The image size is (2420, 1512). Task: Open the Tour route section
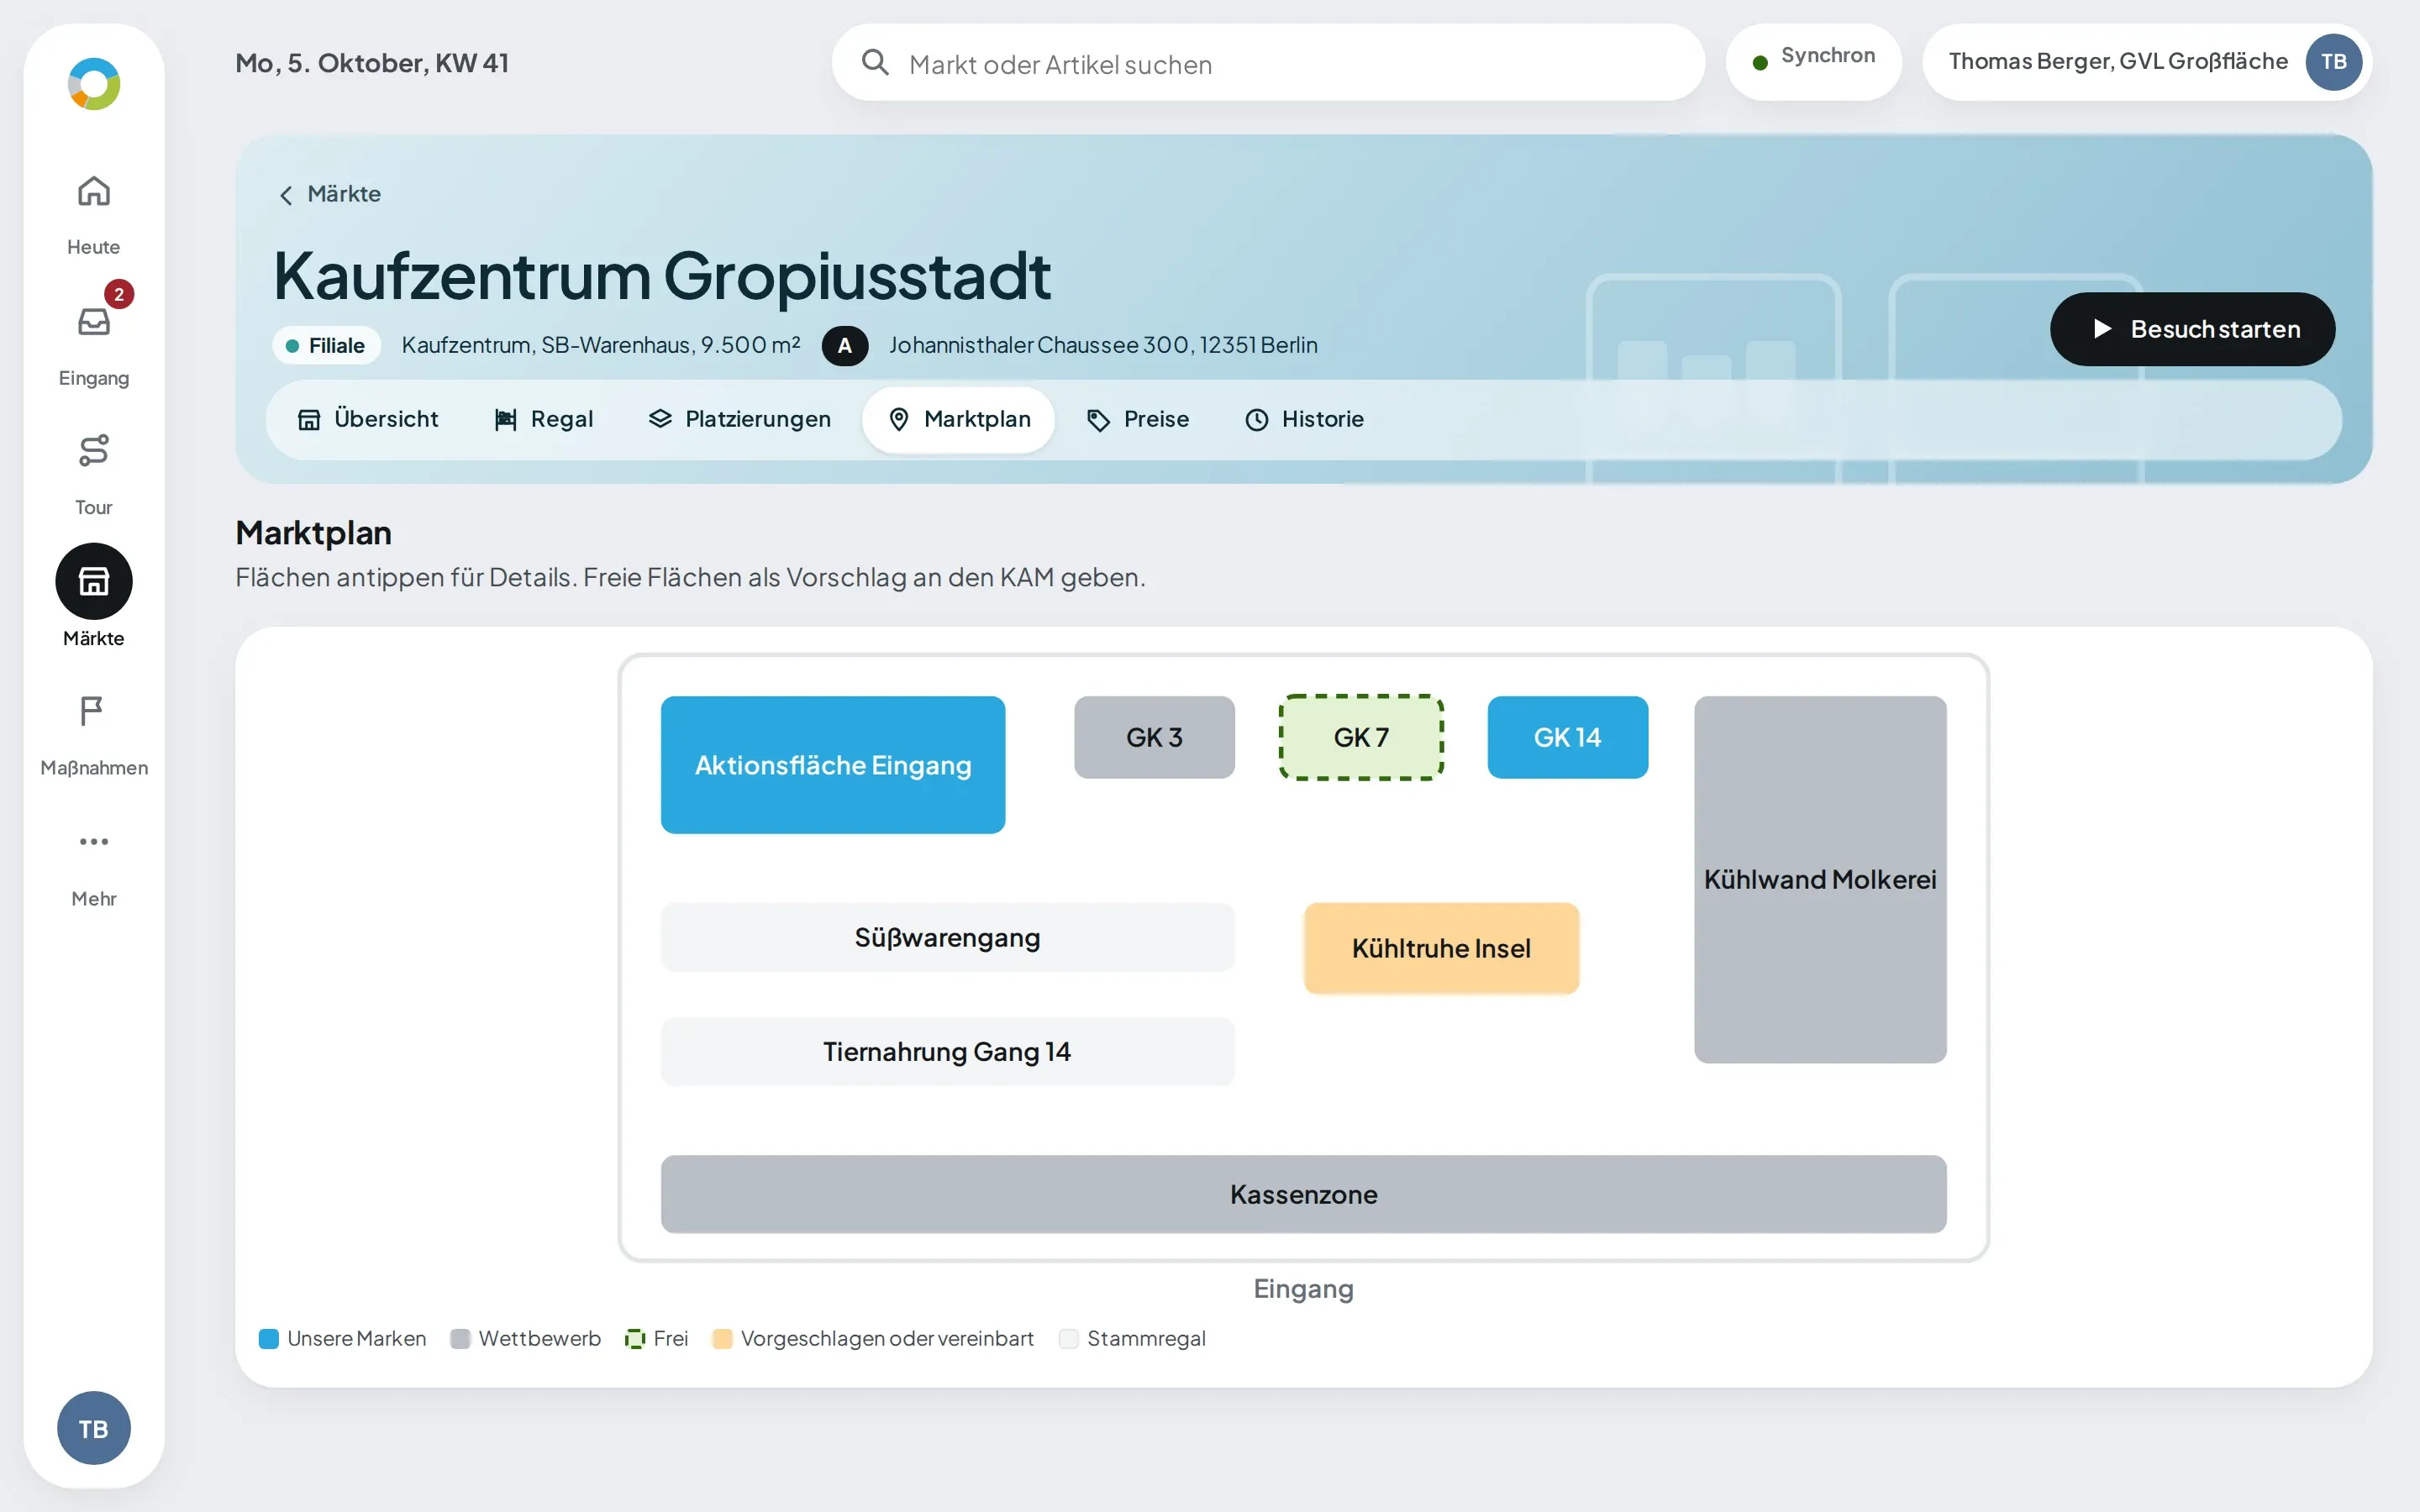click(94, 473)
